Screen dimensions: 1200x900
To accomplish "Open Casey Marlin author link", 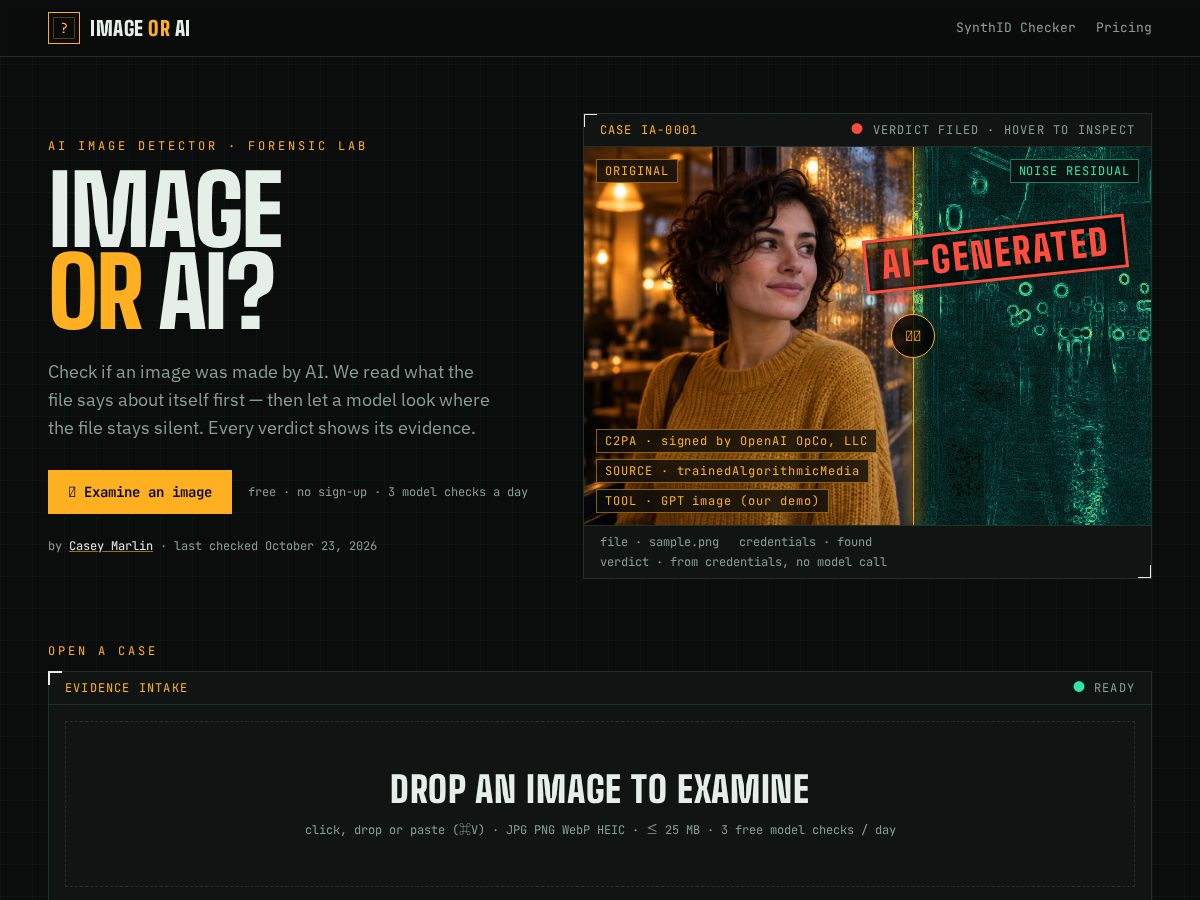I will tap(111, 546).
